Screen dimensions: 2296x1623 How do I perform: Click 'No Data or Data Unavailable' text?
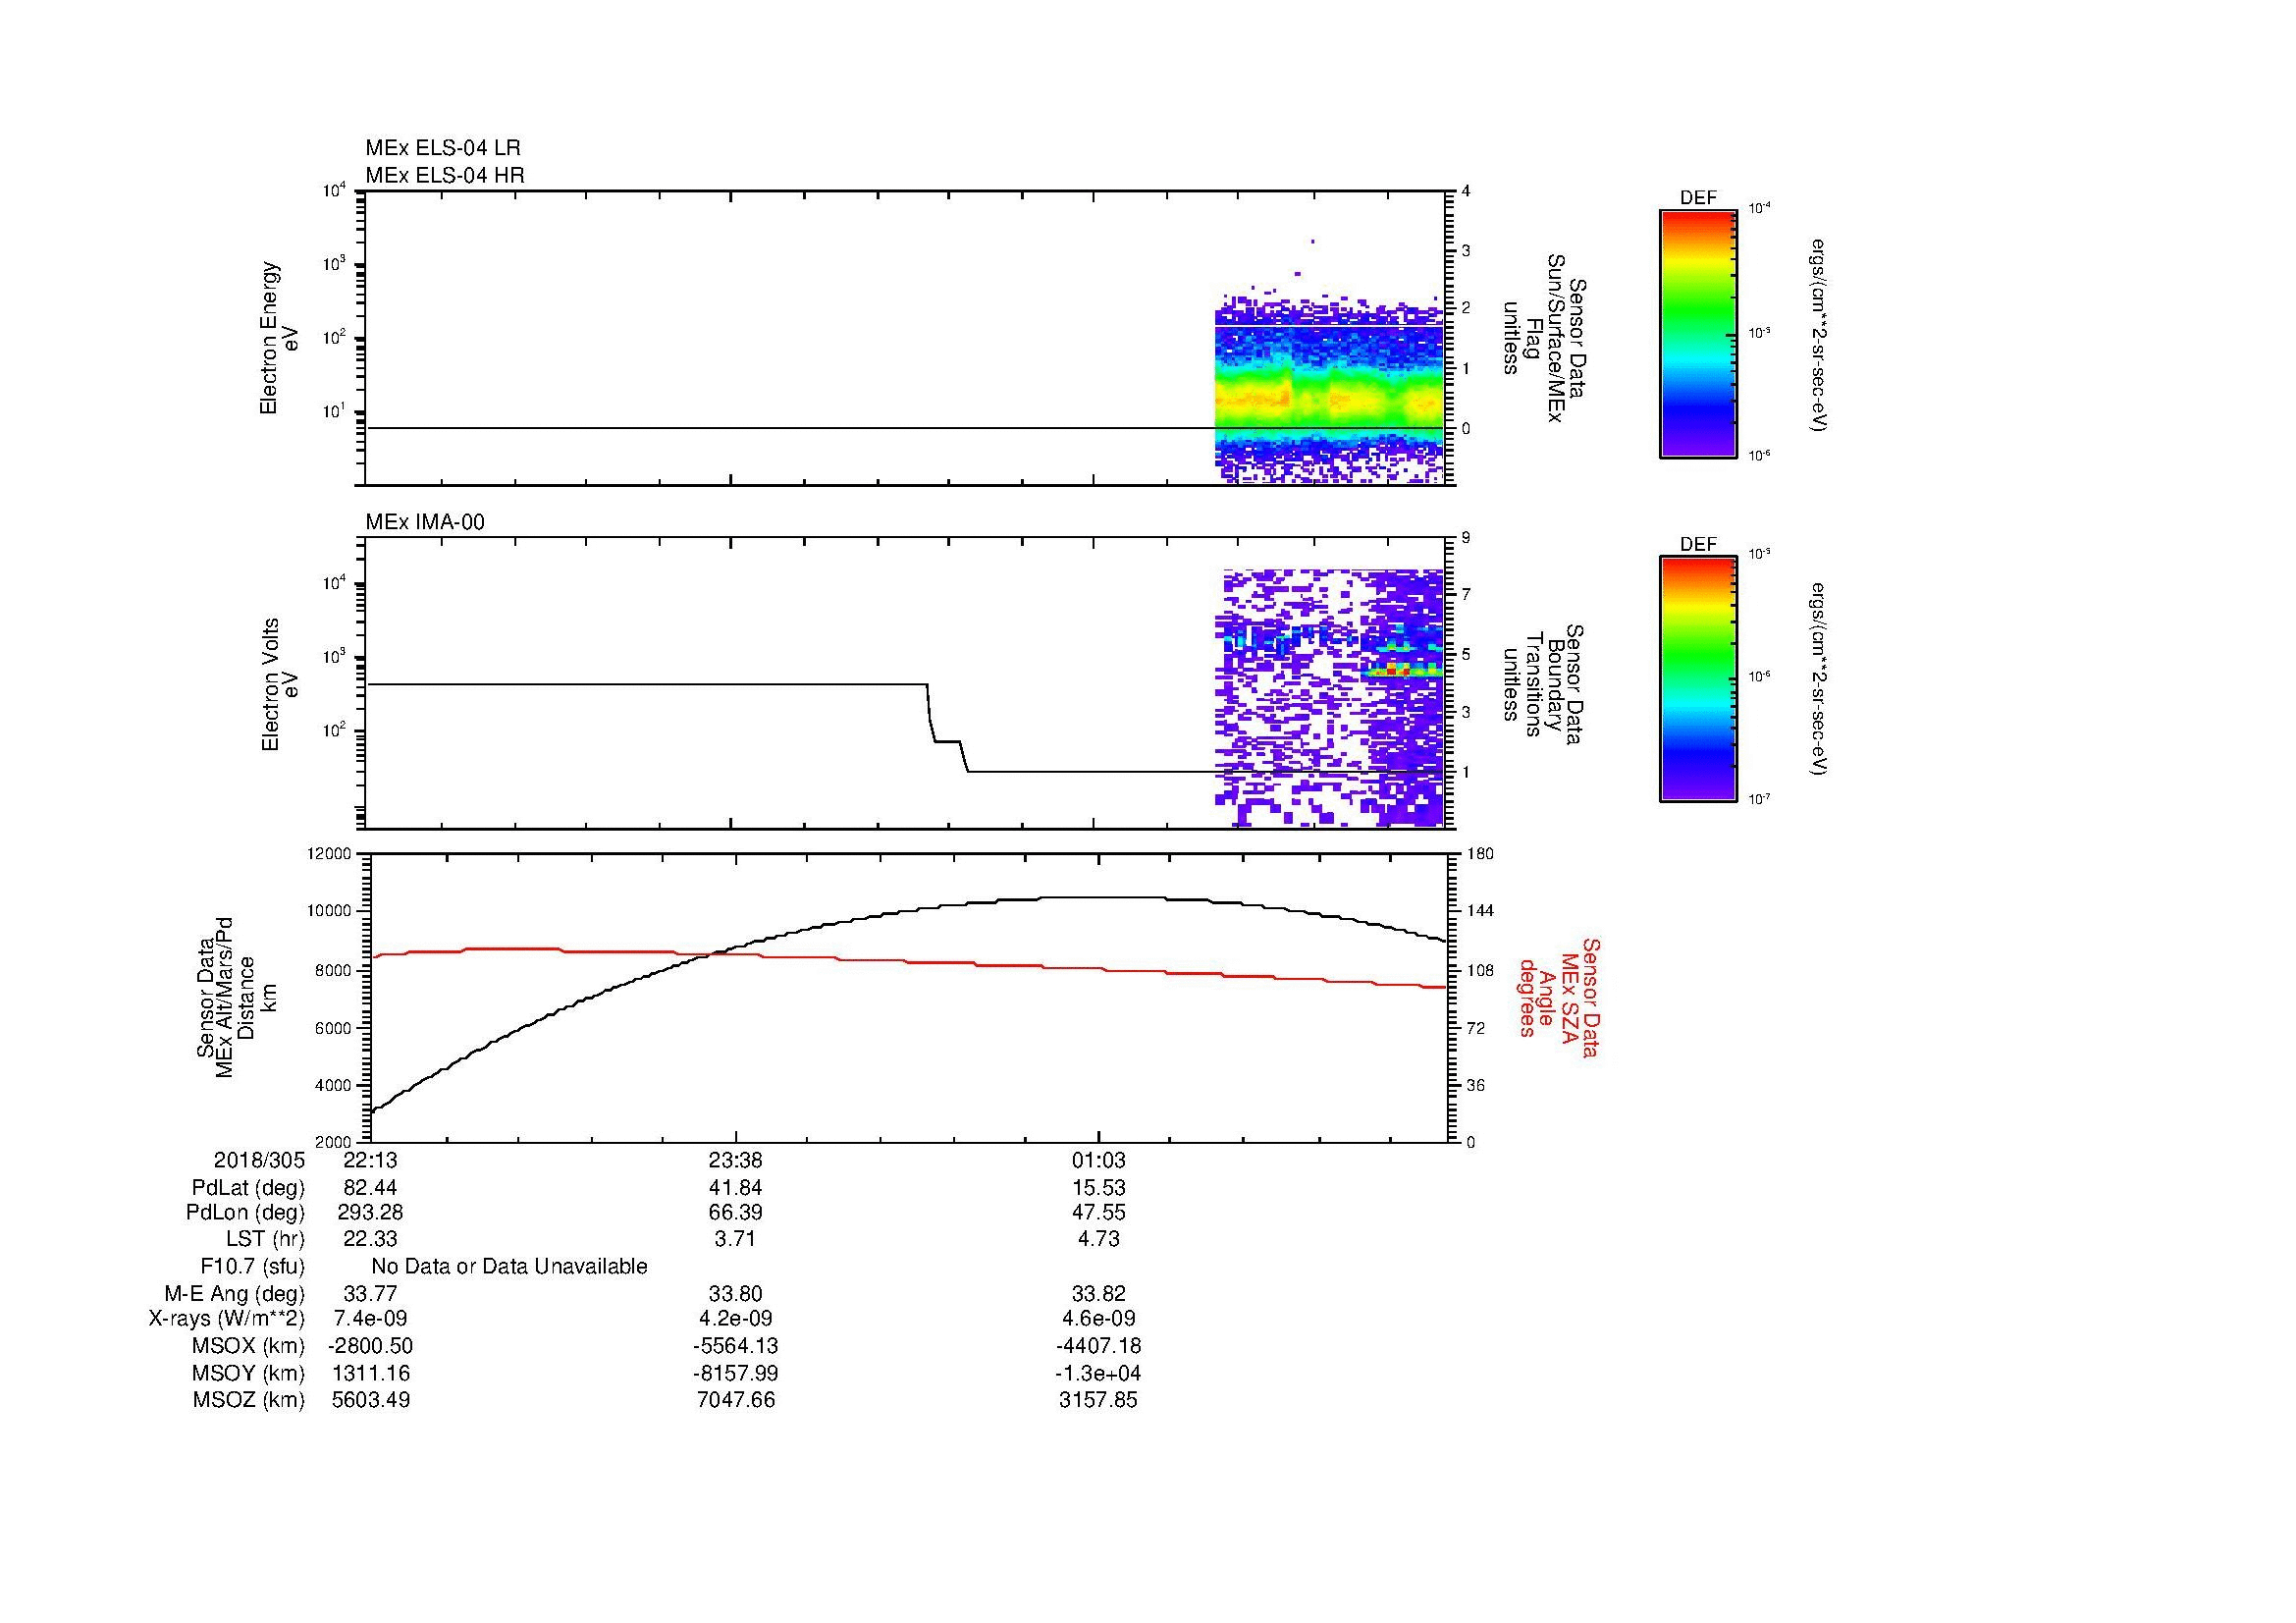tap(510, 1267)
